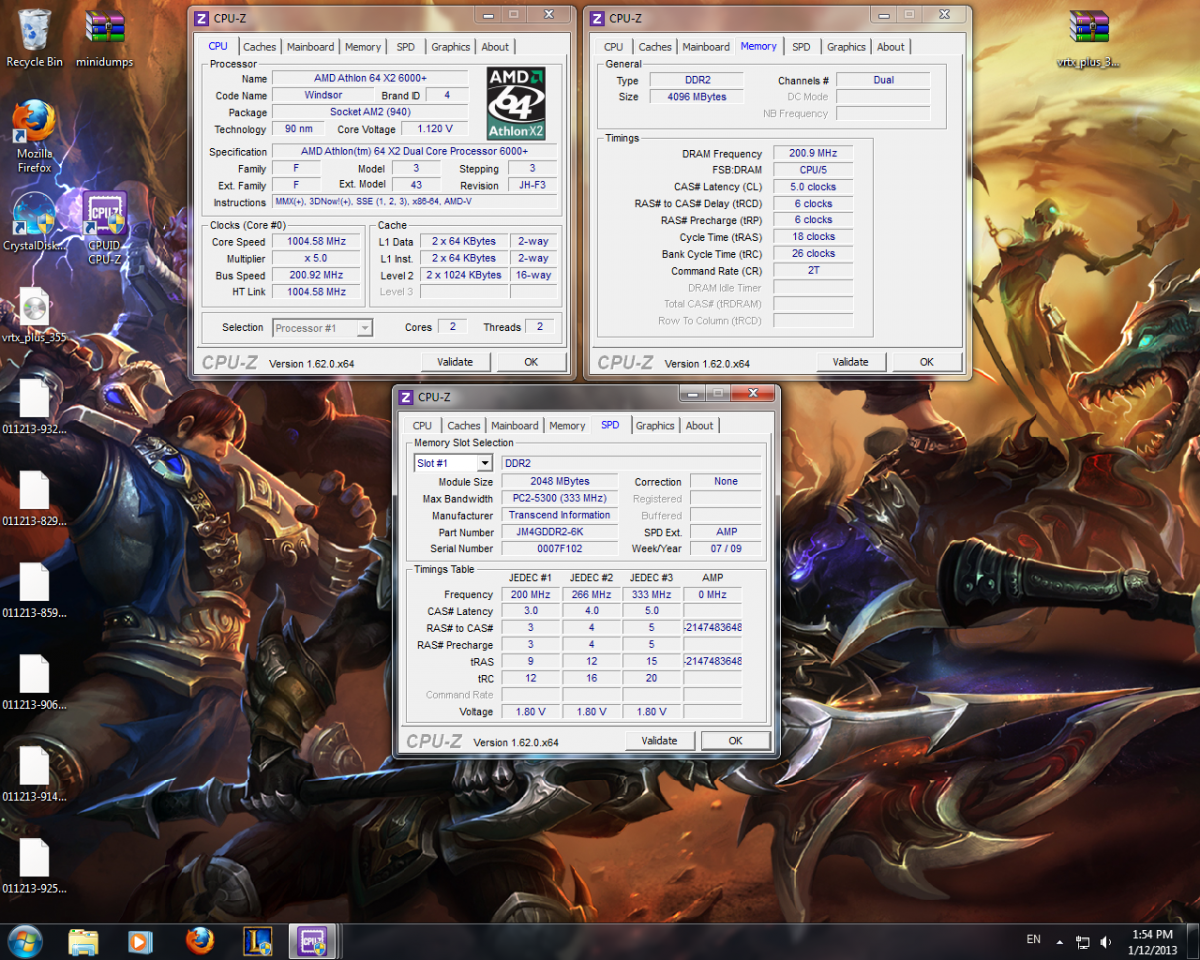Click the DRAM Frequency 200.9 MHz value

(813, 153)
